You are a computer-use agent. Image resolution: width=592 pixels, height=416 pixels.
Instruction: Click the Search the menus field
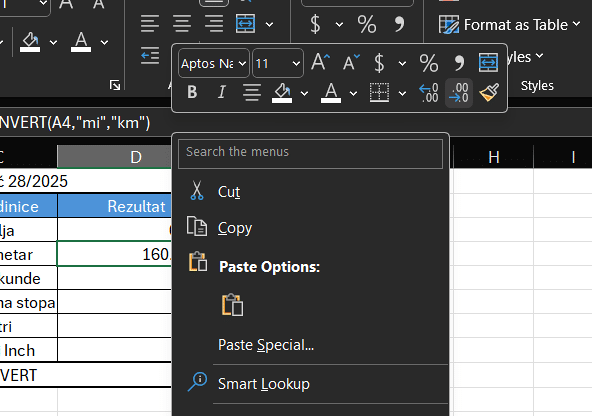pos(310,154)
